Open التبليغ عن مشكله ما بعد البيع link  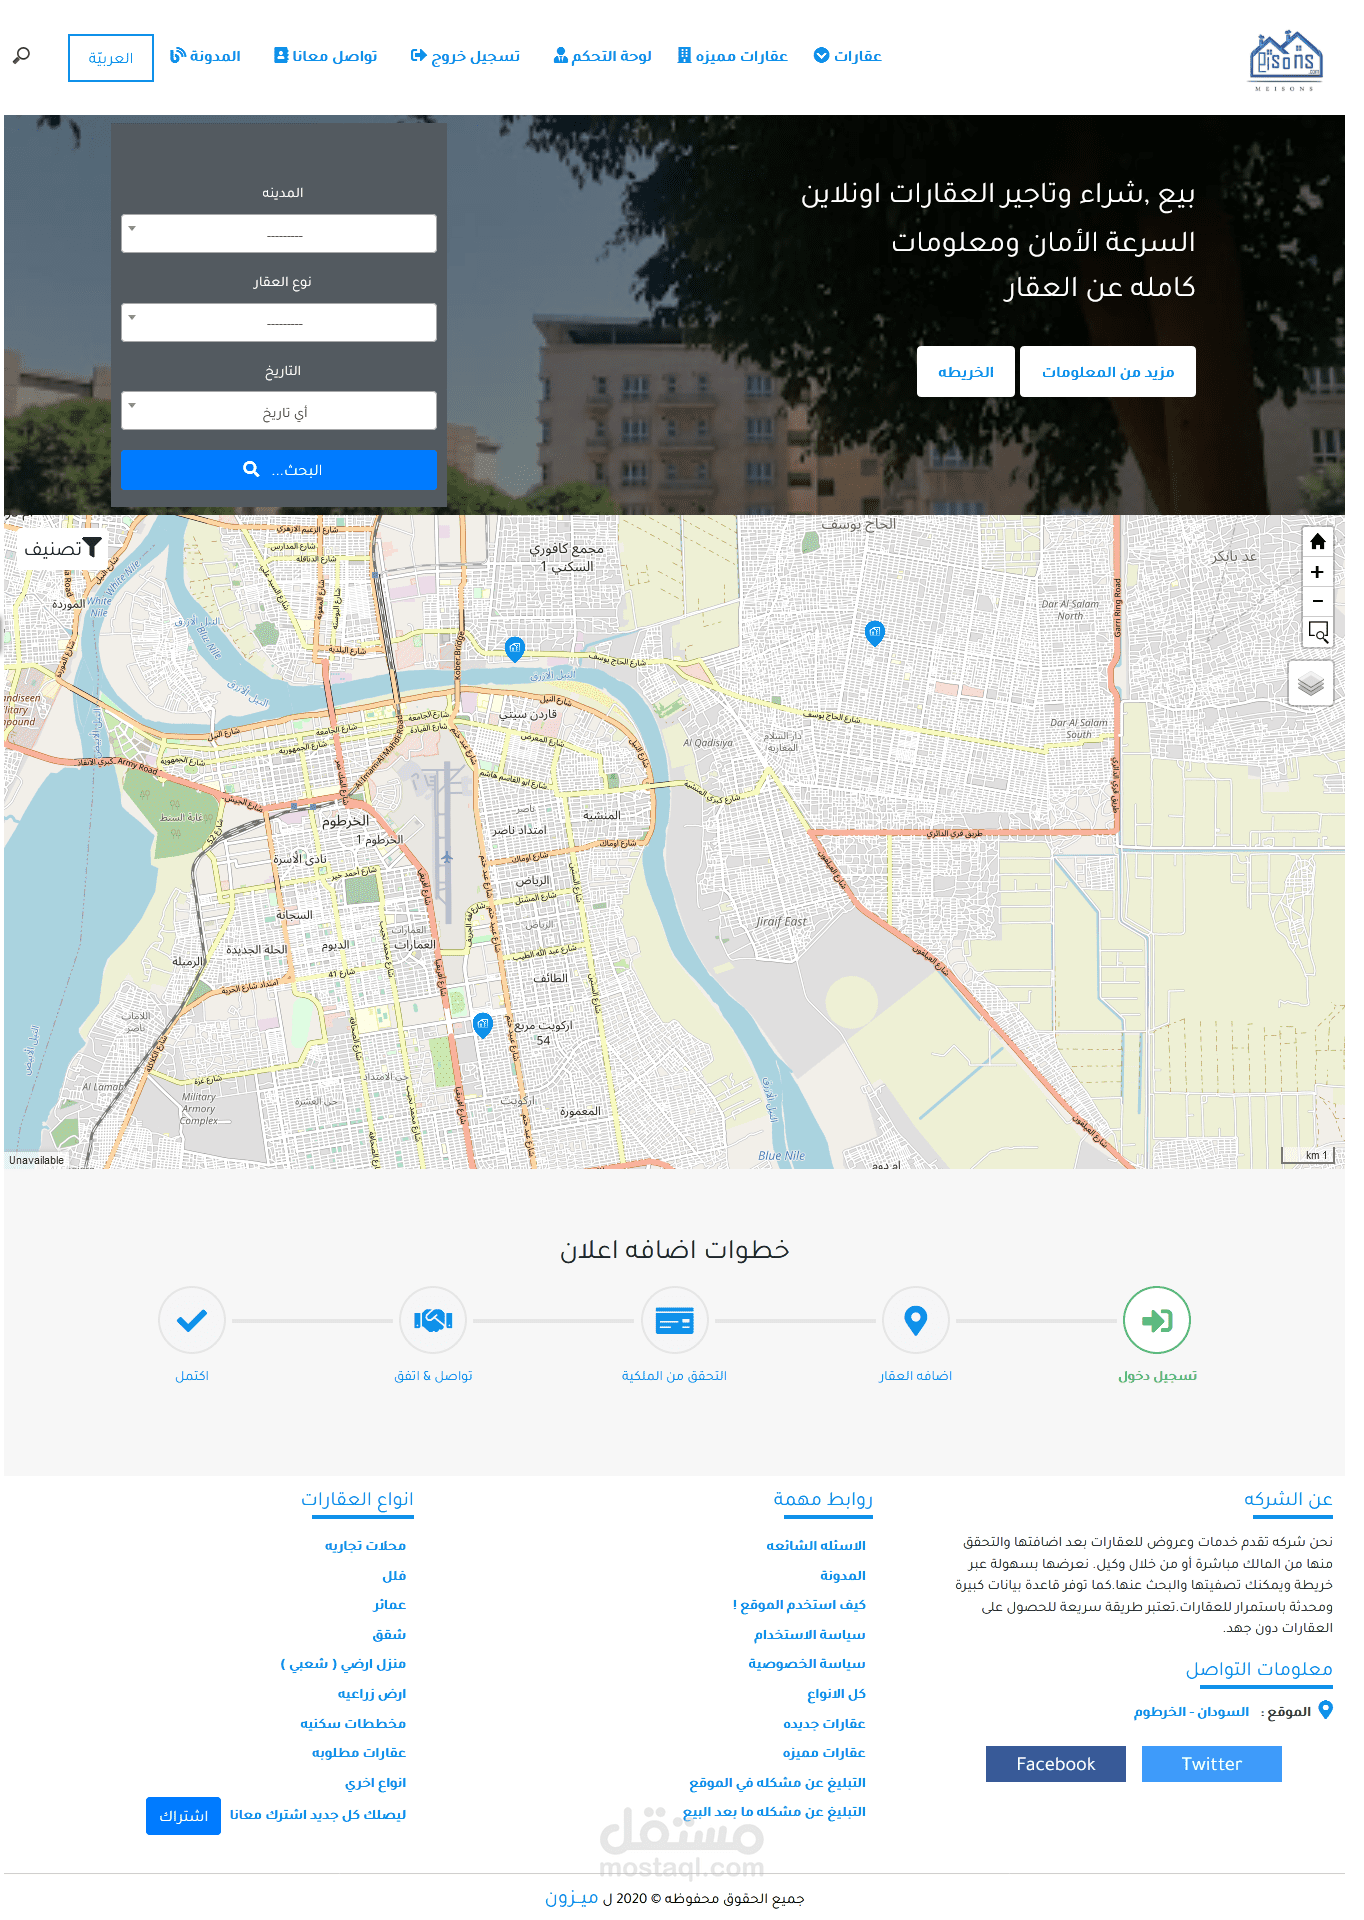point(774,1812)
